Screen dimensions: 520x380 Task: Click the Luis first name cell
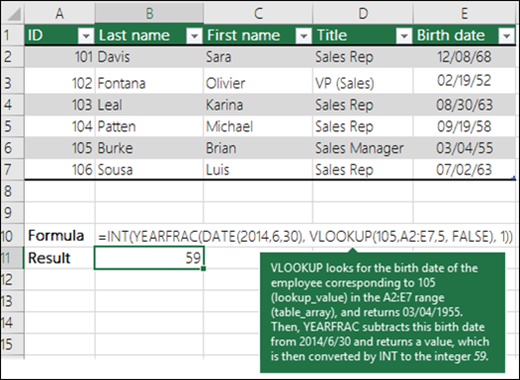click(258, 169)
